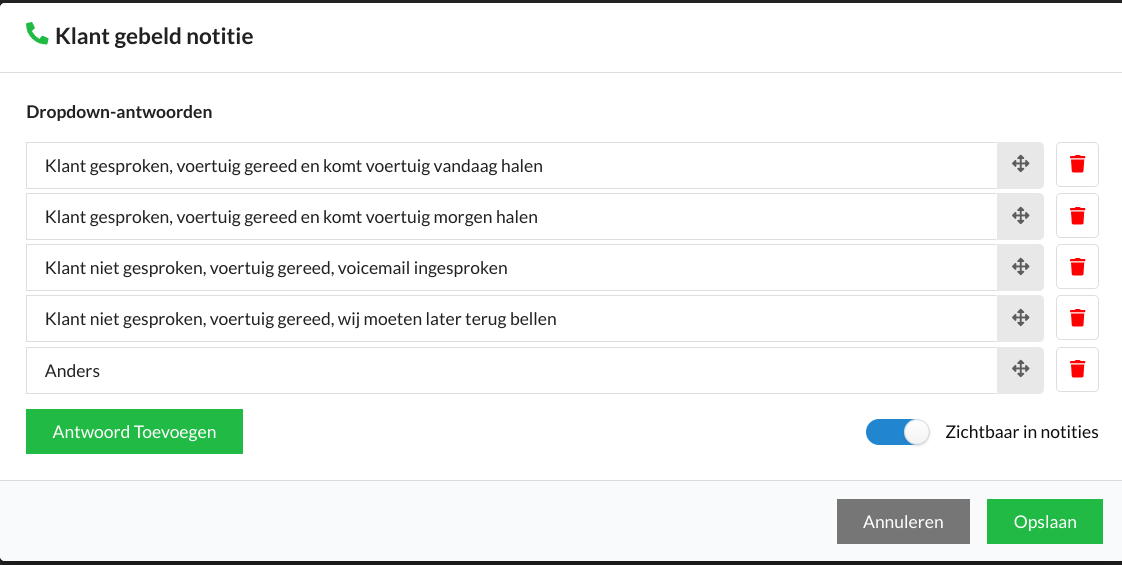Click the green phone icon in header
1122x565 pixels.
click(x=36, y=34)
